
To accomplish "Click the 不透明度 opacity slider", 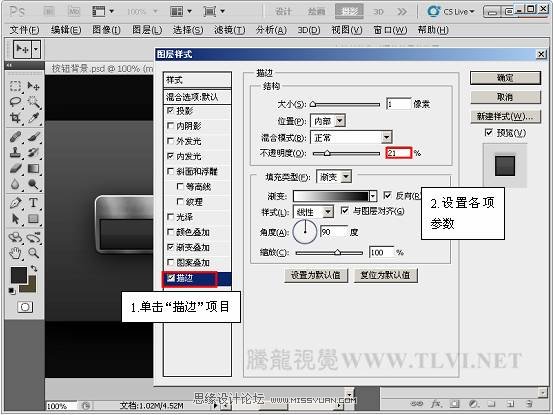I will [346, 153].
